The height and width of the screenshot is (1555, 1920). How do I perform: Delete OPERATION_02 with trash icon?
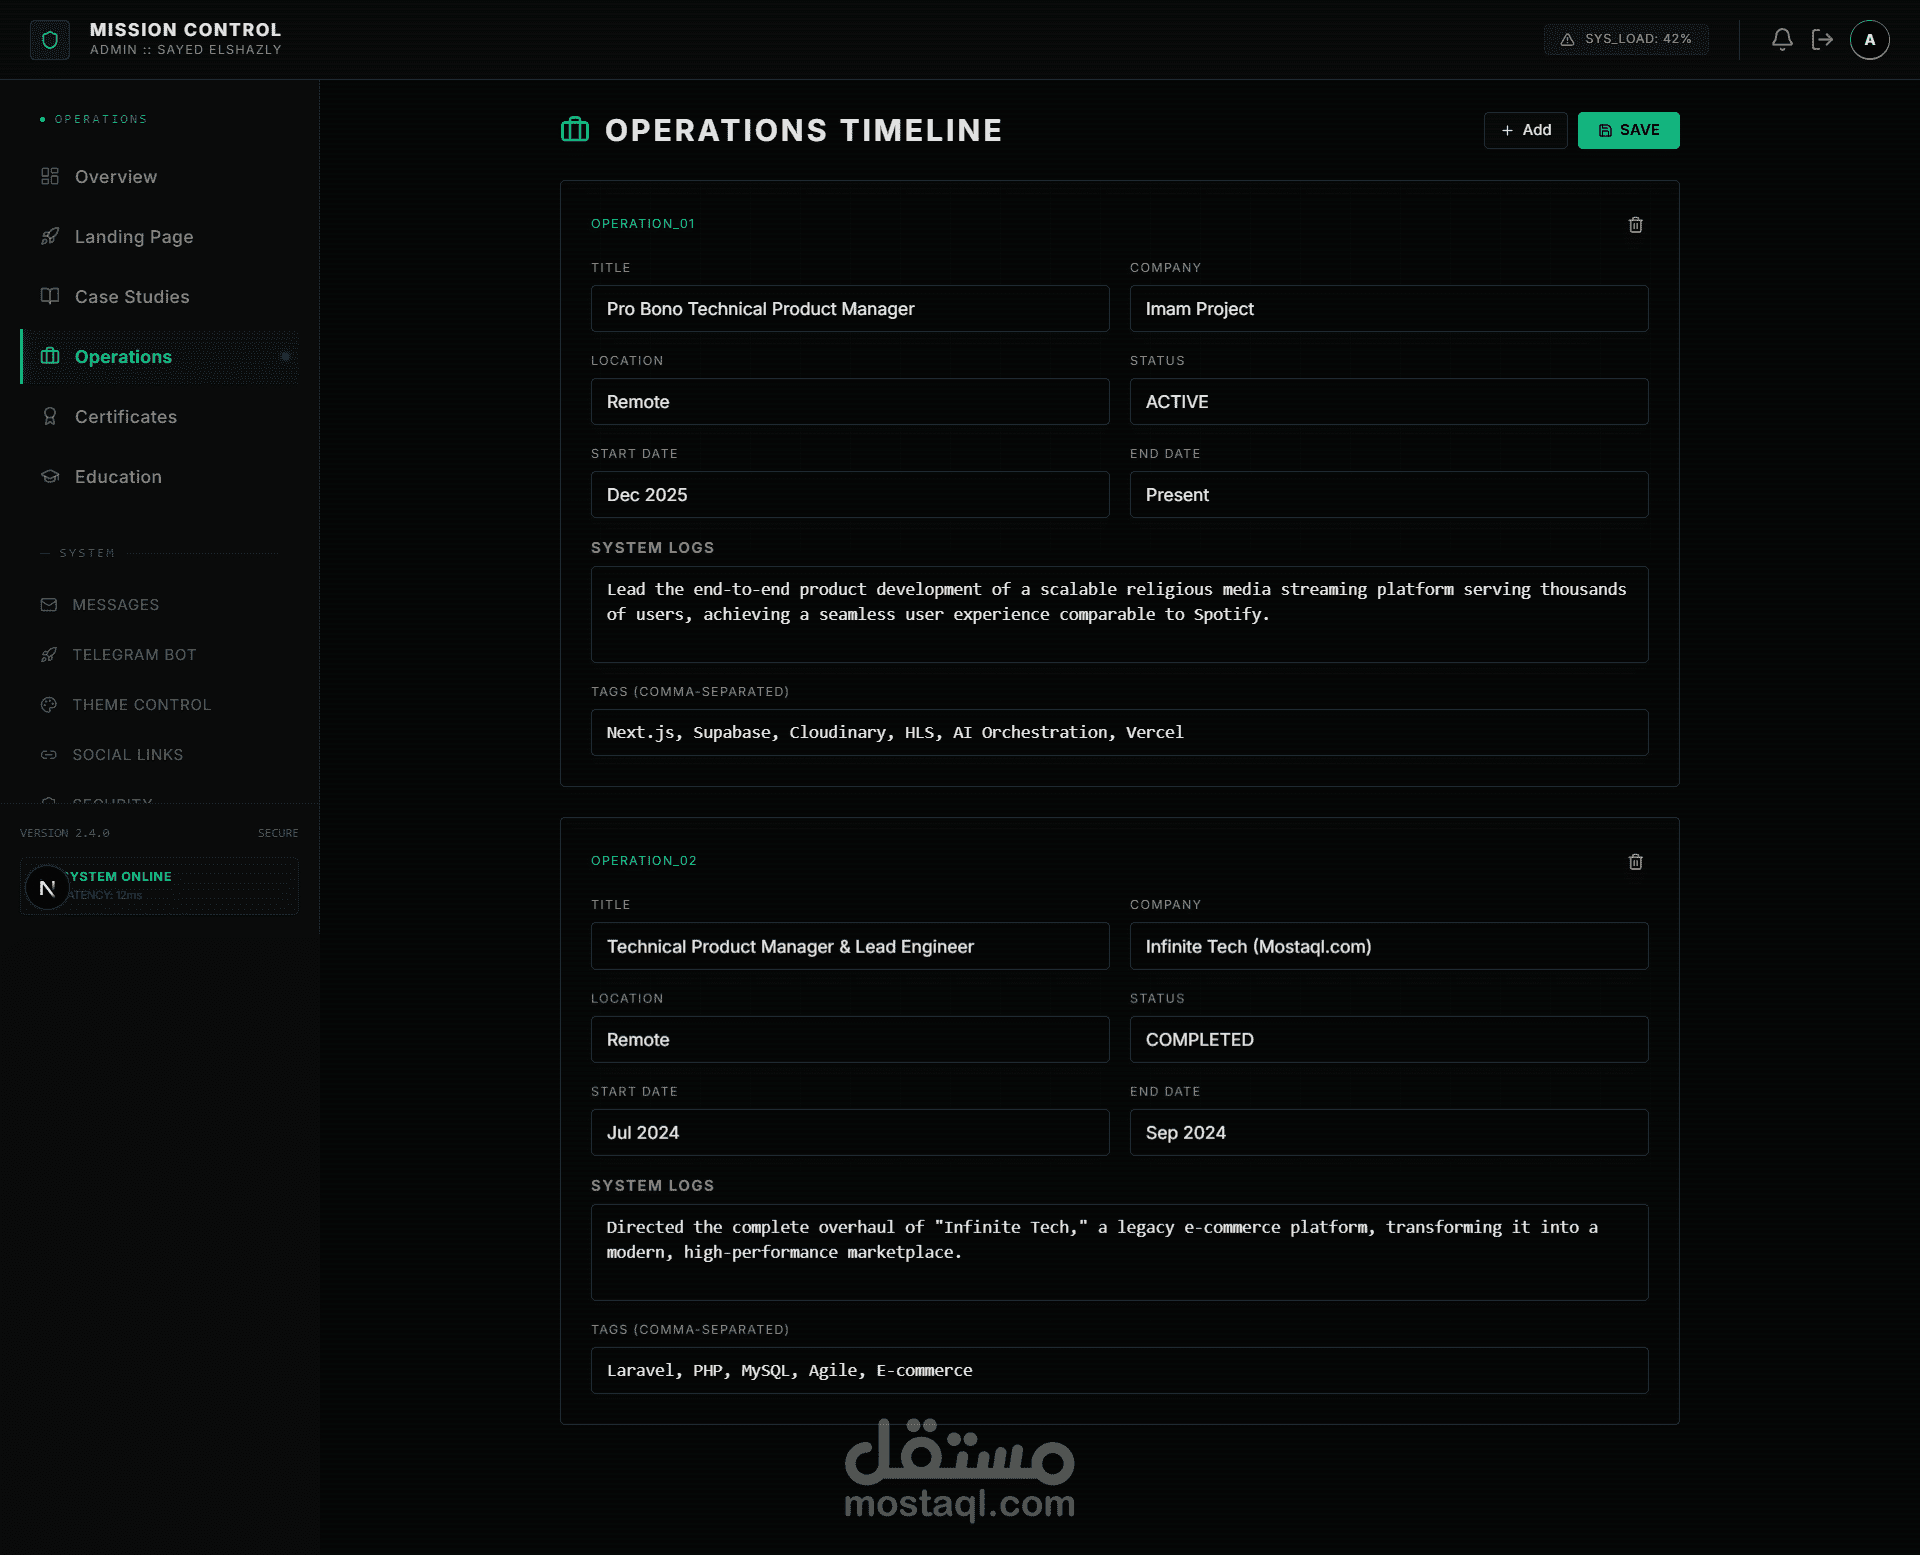coord(1635,862)
